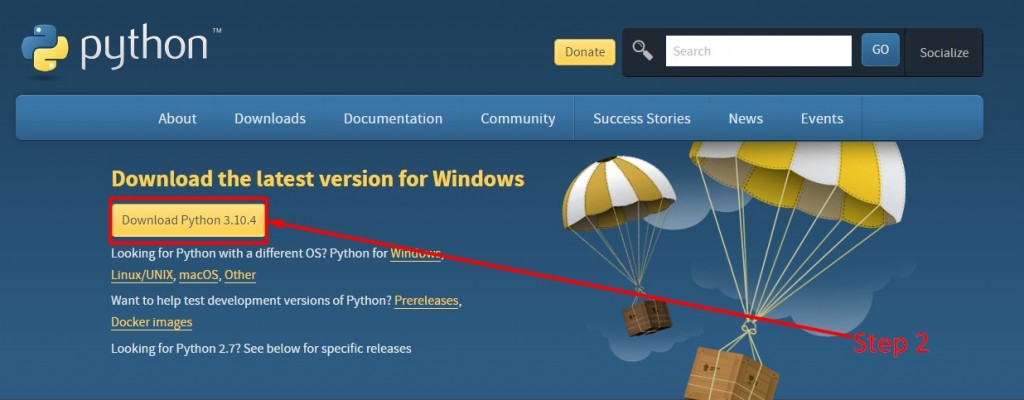1024x400 pixels.
Task: Follow the Linux/UNIX link
Action: 142,275
